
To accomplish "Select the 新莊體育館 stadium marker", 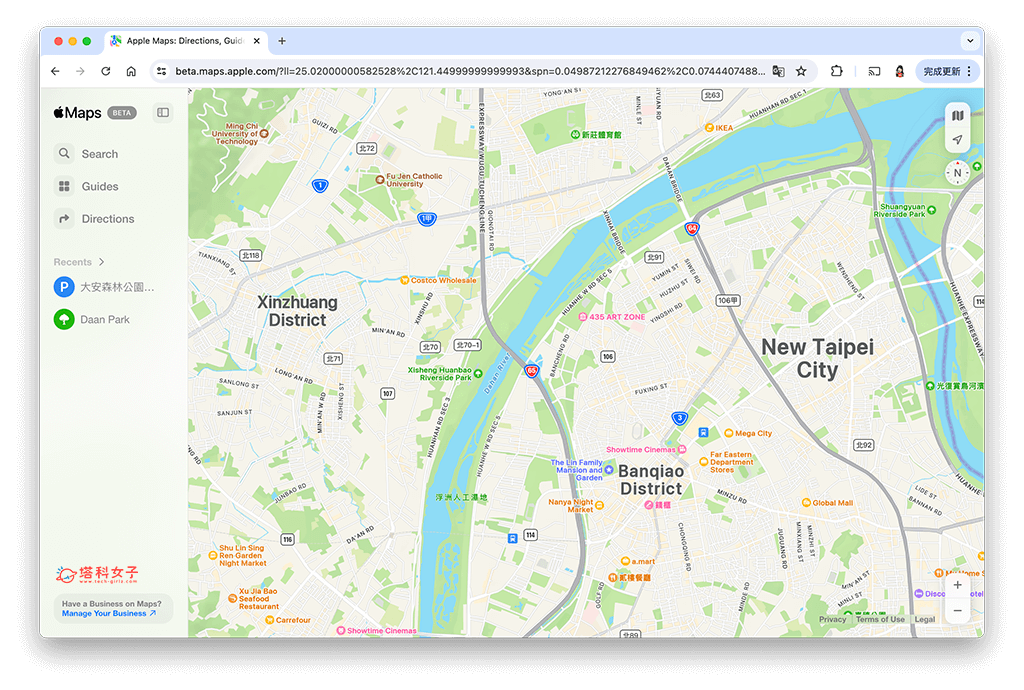I will click(x=575, y=134).
